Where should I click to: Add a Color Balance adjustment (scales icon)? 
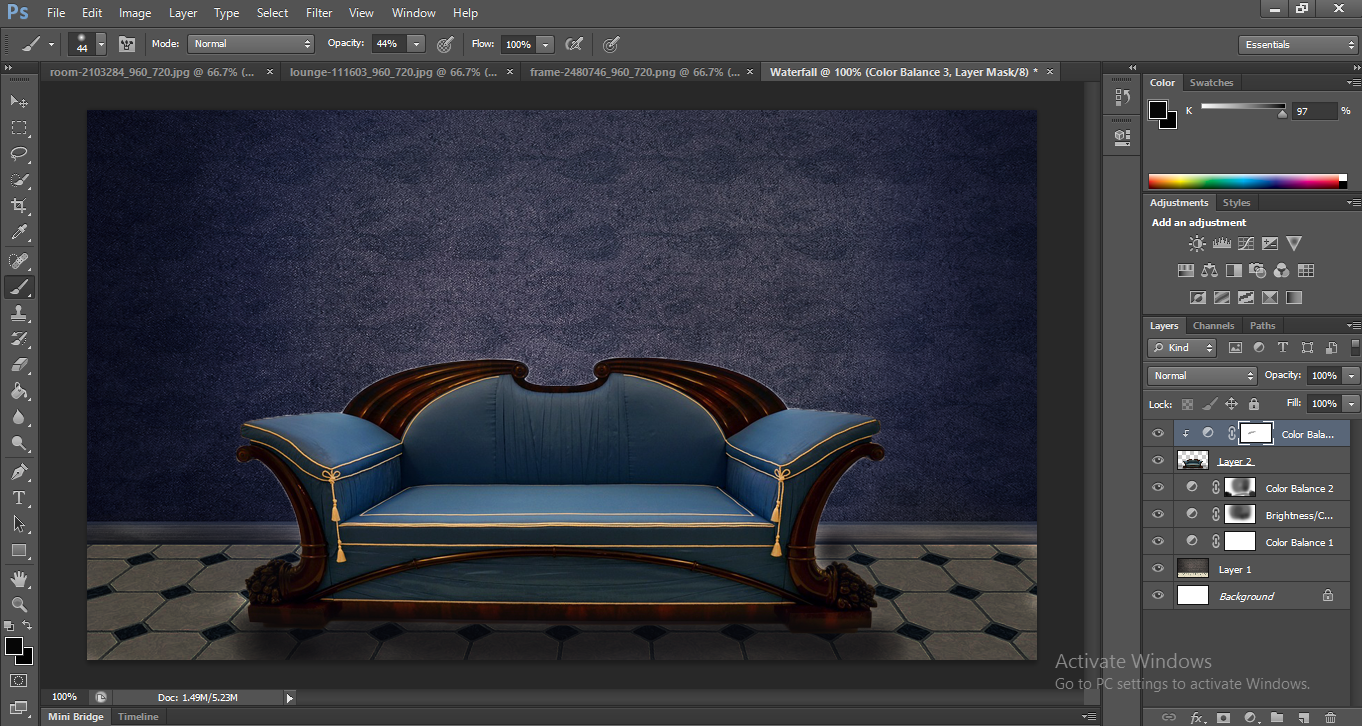1210,270
